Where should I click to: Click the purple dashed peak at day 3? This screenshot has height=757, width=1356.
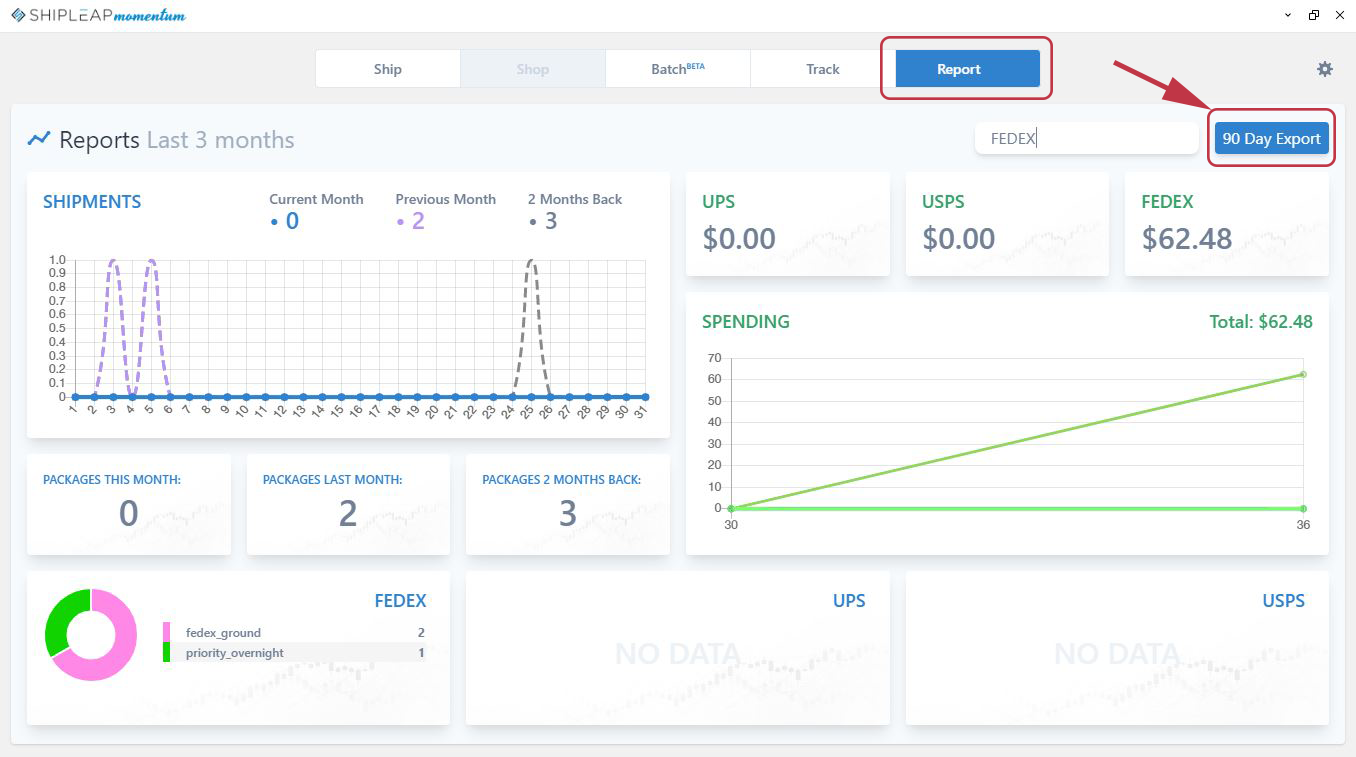point(113,261)
